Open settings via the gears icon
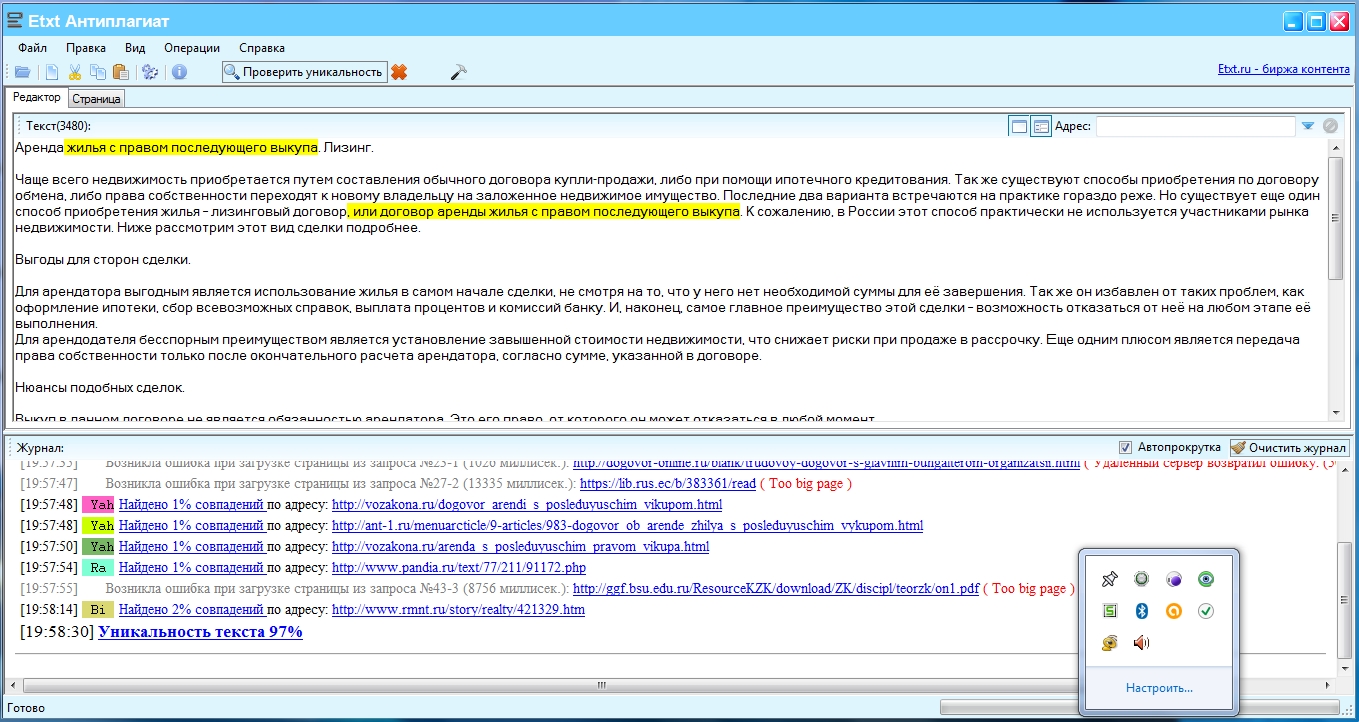 (x=150, y=72)
